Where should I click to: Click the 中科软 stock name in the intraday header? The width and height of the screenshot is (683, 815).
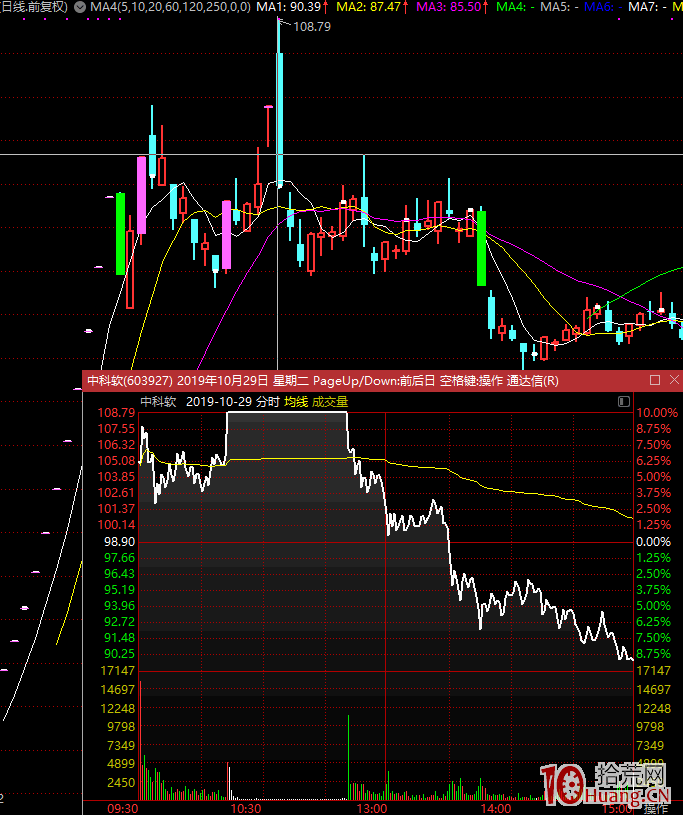[159, 402]
